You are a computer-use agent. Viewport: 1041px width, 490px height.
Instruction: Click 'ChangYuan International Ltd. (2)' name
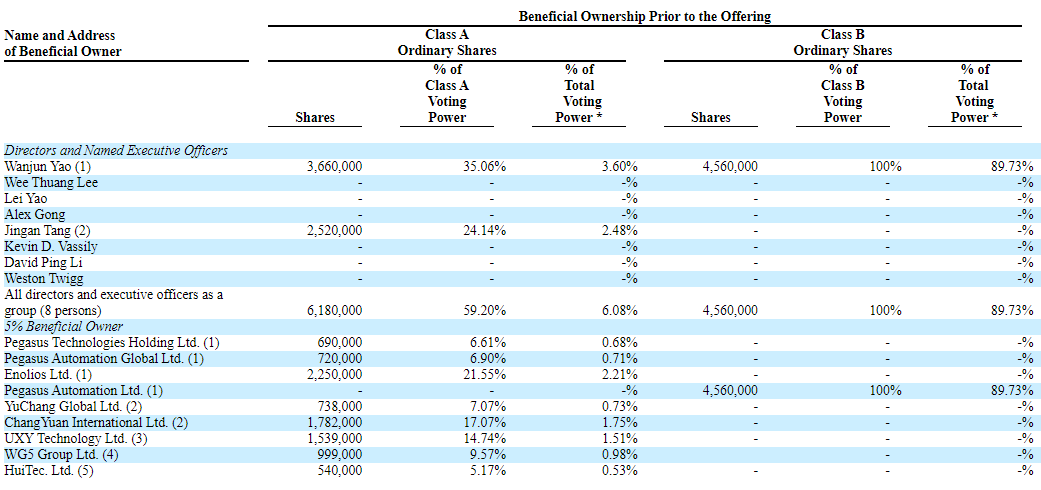[96, 422]
